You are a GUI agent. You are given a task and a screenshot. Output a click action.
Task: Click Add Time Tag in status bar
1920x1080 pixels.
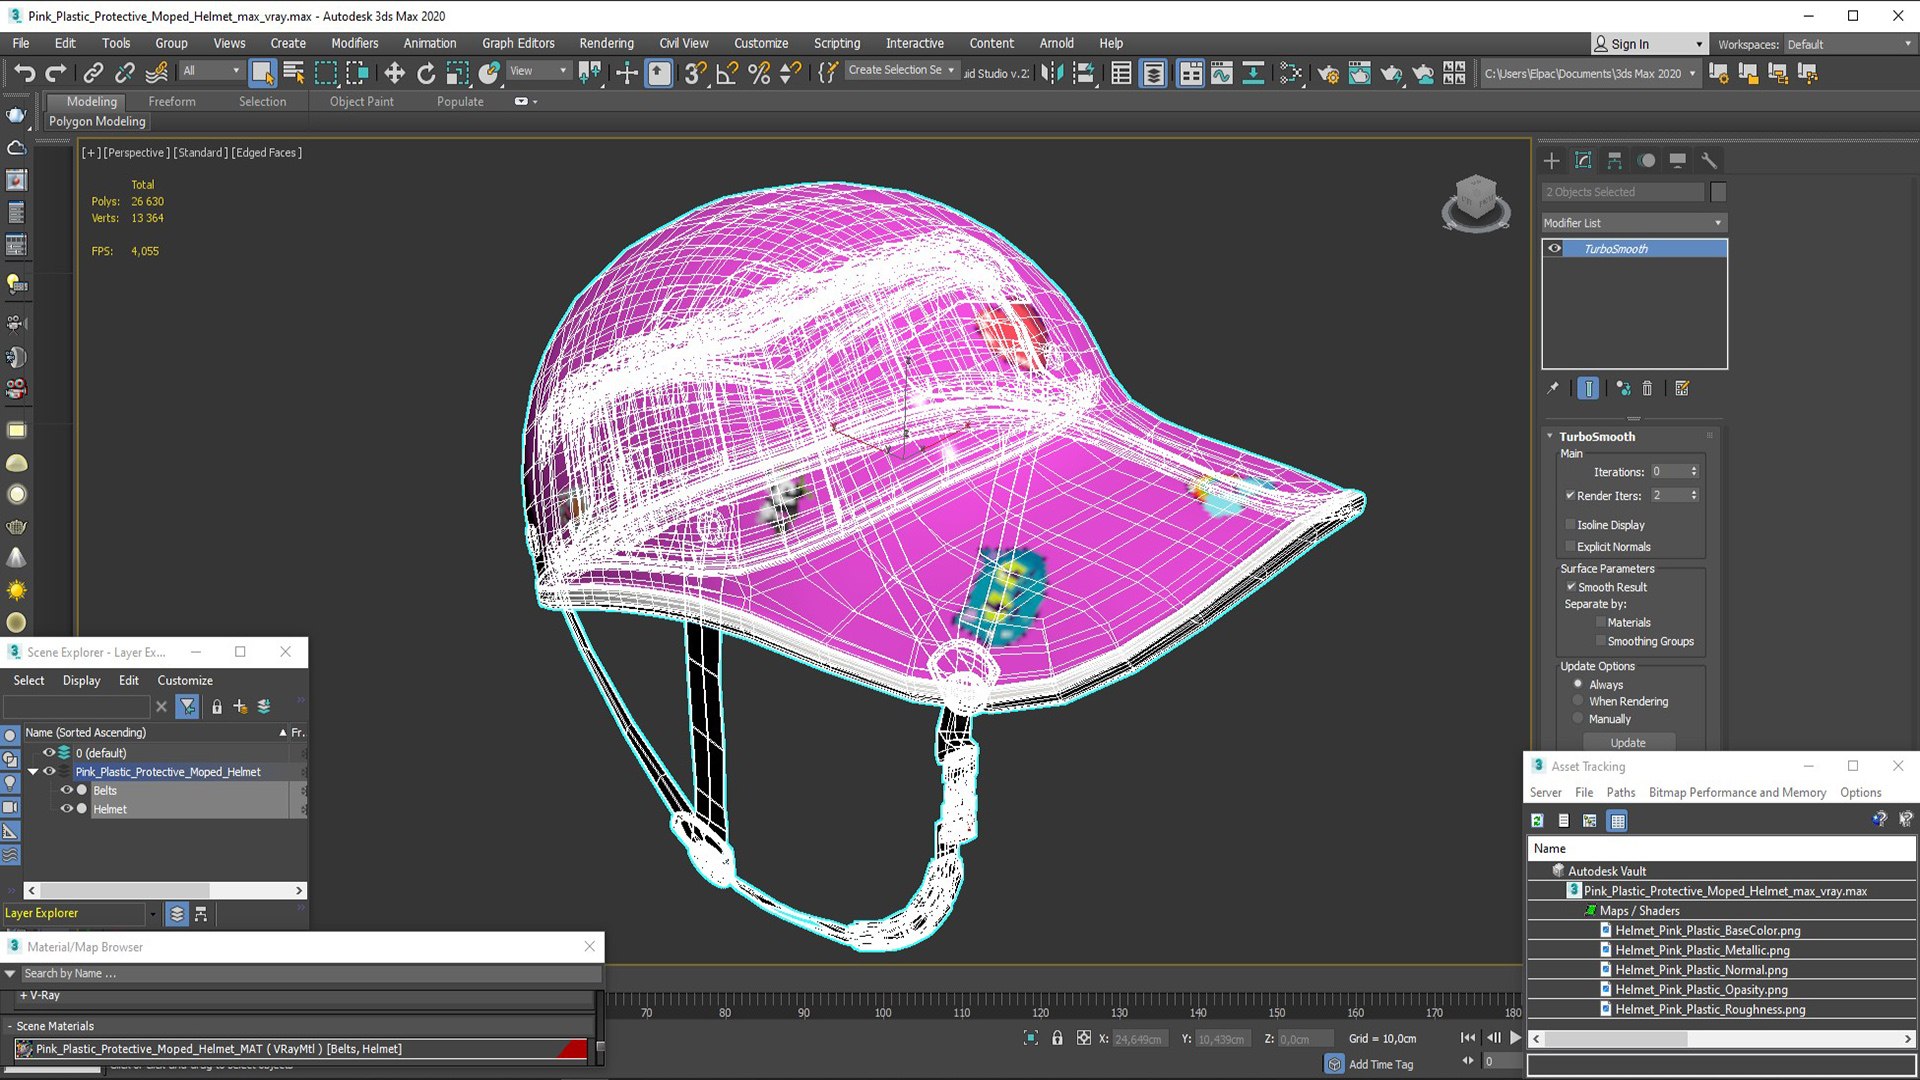[x=1380, y=1064]
